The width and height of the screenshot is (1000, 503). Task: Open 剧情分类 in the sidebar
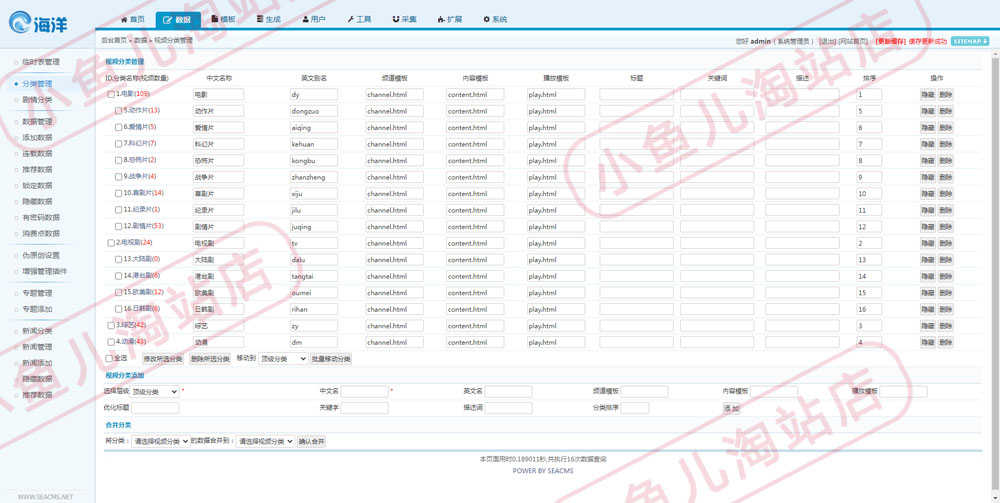click(x=37, y=99)
